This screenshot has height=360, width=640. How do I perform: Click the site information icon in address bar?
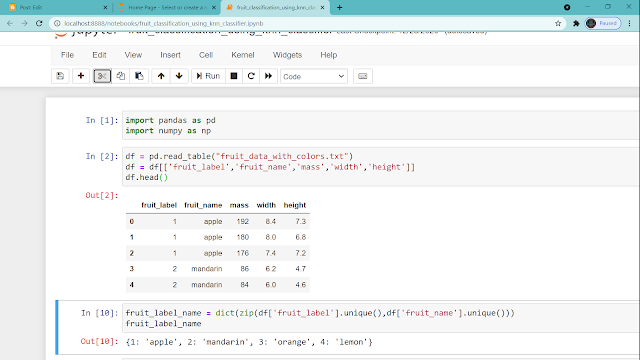(x=57, y=23)
